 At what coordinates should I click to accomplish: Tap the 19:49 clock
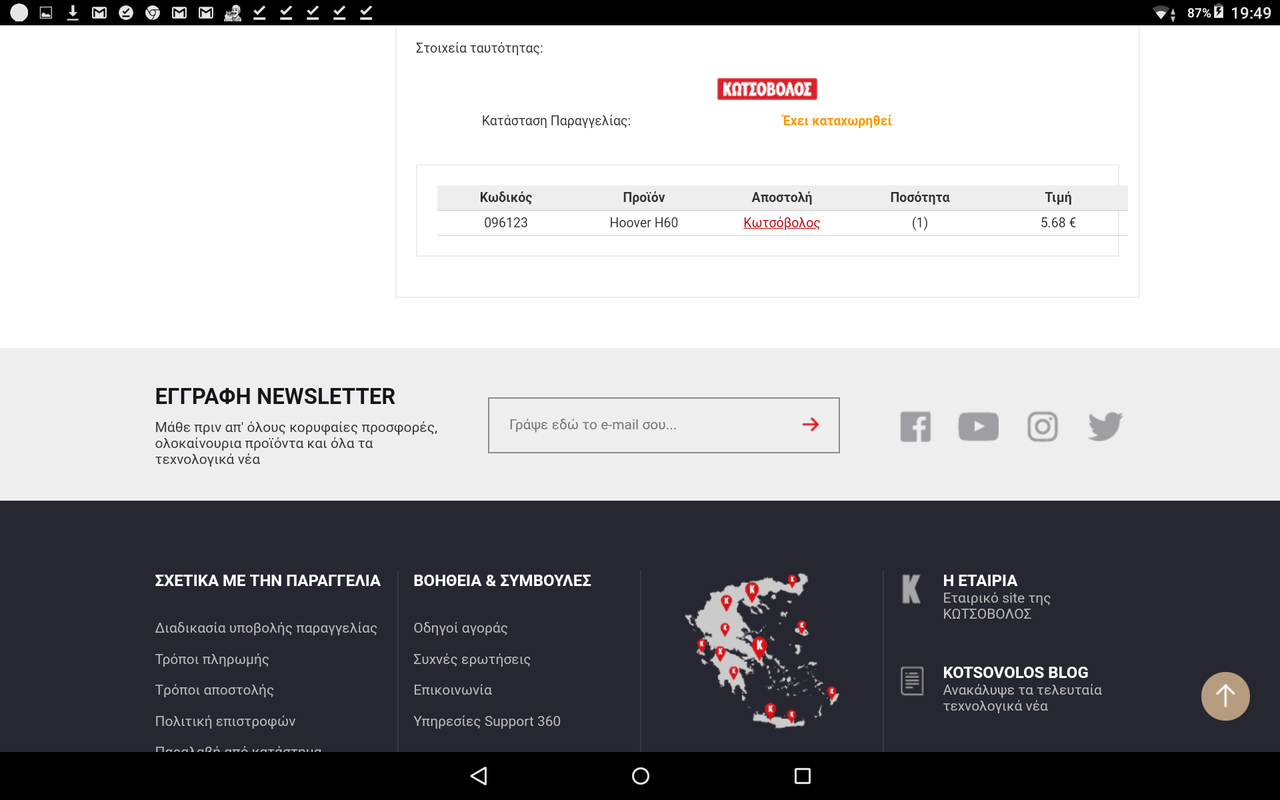tap(1251, 13)
